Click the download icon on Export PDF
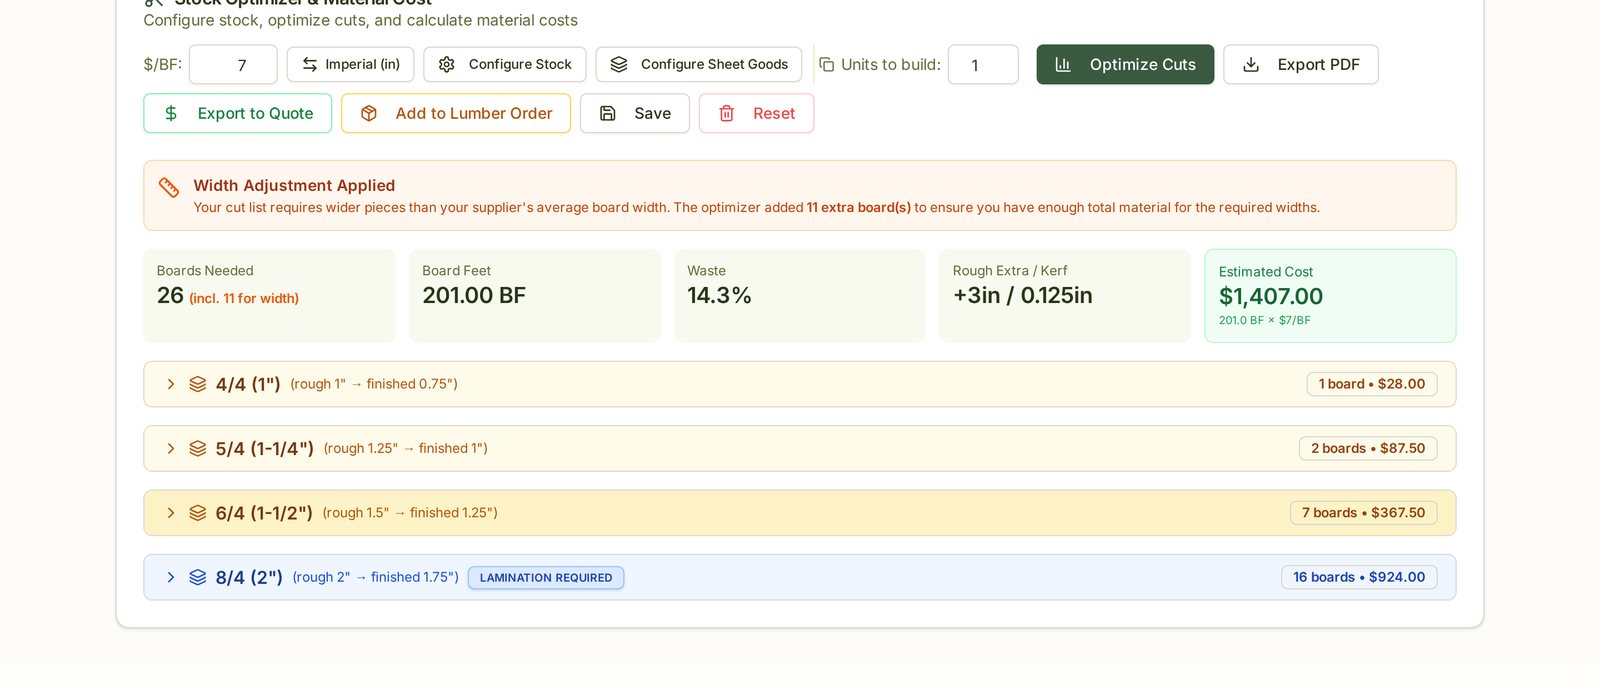Viewport: 1600px width, 691px height. pos(1251,64)
